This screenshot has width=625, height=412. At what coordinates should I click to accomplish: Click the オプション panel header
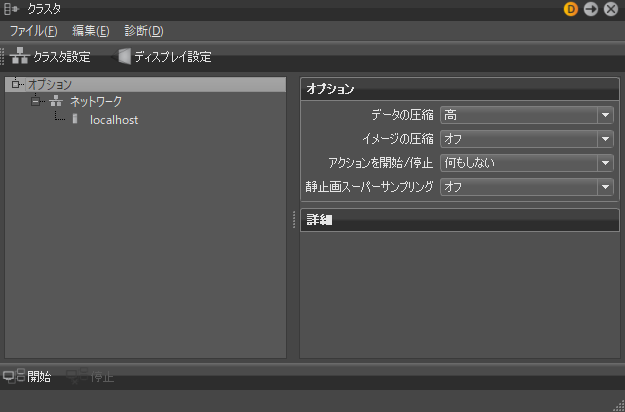point(460,89)
